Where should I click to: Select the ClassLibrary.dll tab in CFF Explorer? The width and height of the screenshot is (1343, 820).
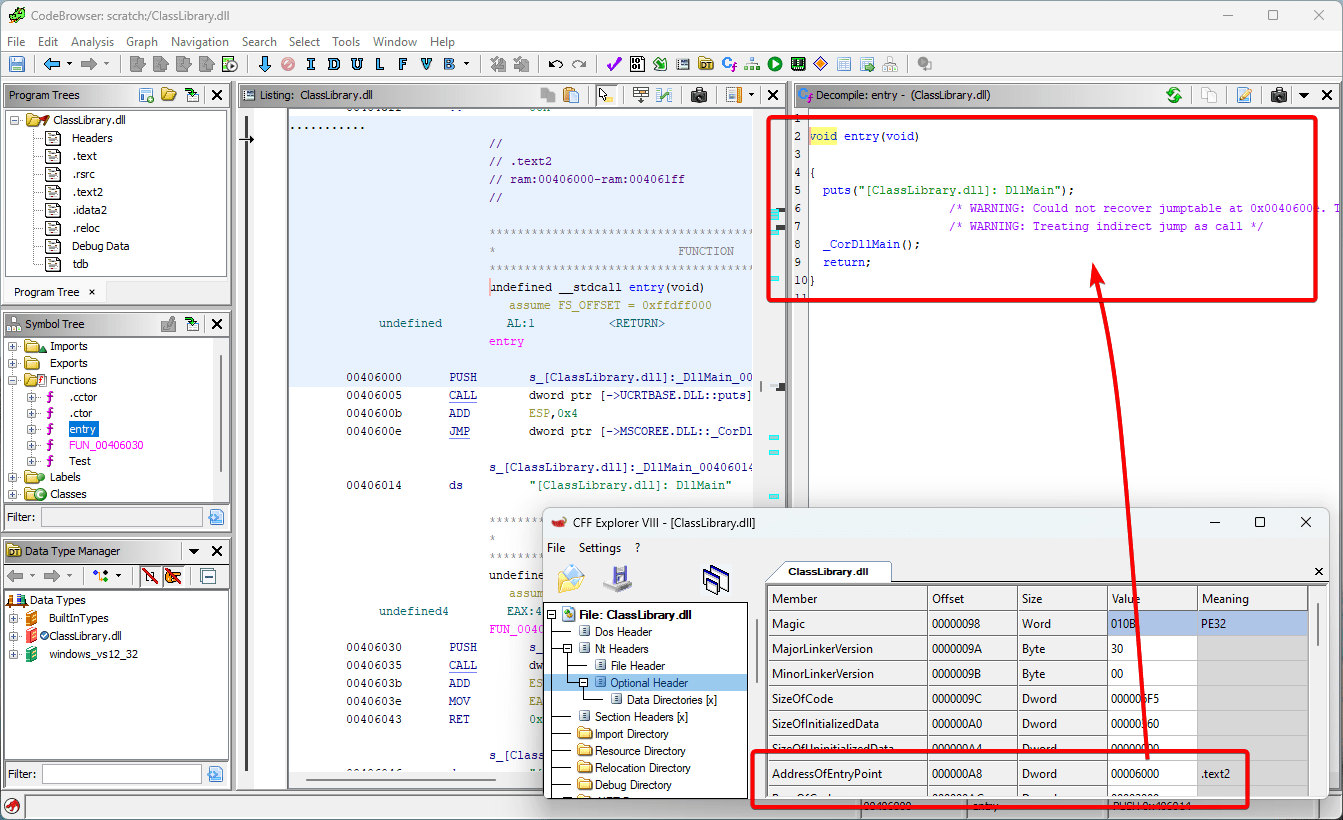[828, 572]
